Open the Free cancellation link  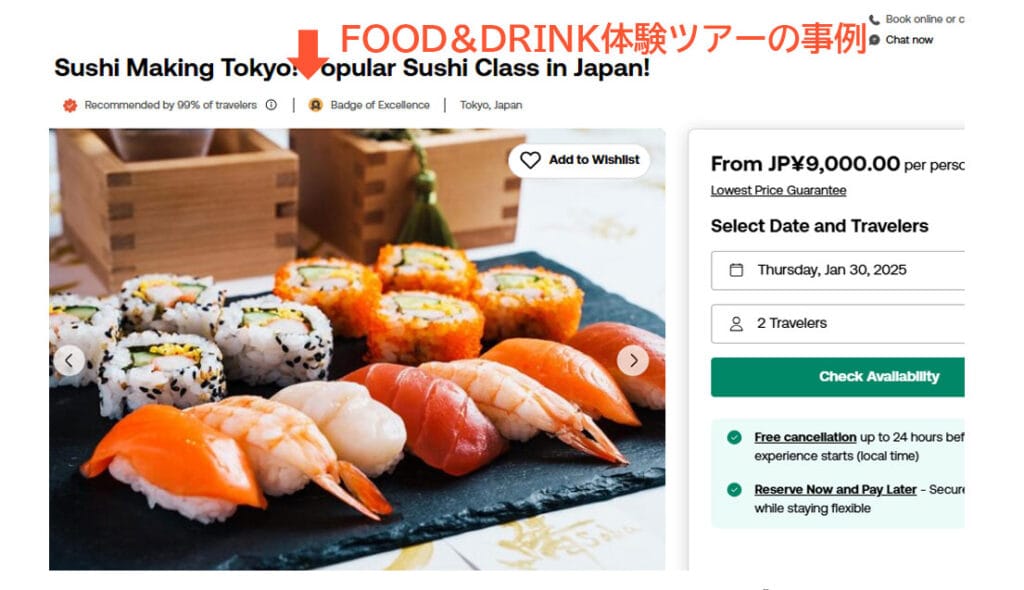(805, 437)
